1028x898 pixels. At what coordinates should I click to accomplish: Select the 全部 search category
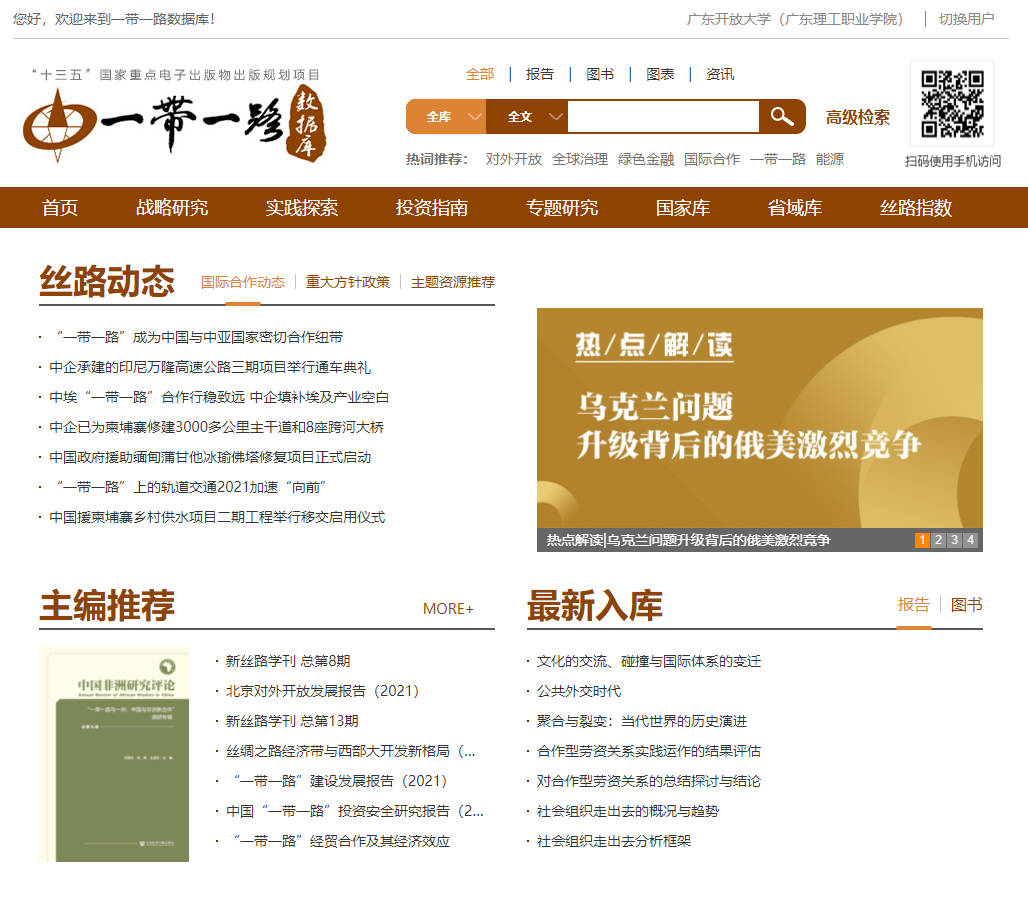pos(480,74)
